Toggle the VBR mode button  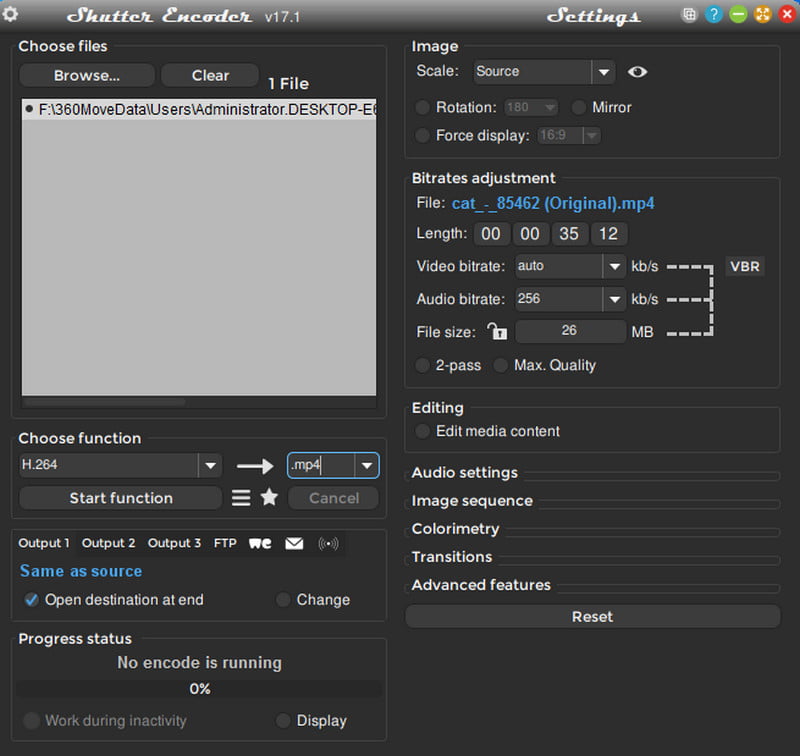pos(744,266)
